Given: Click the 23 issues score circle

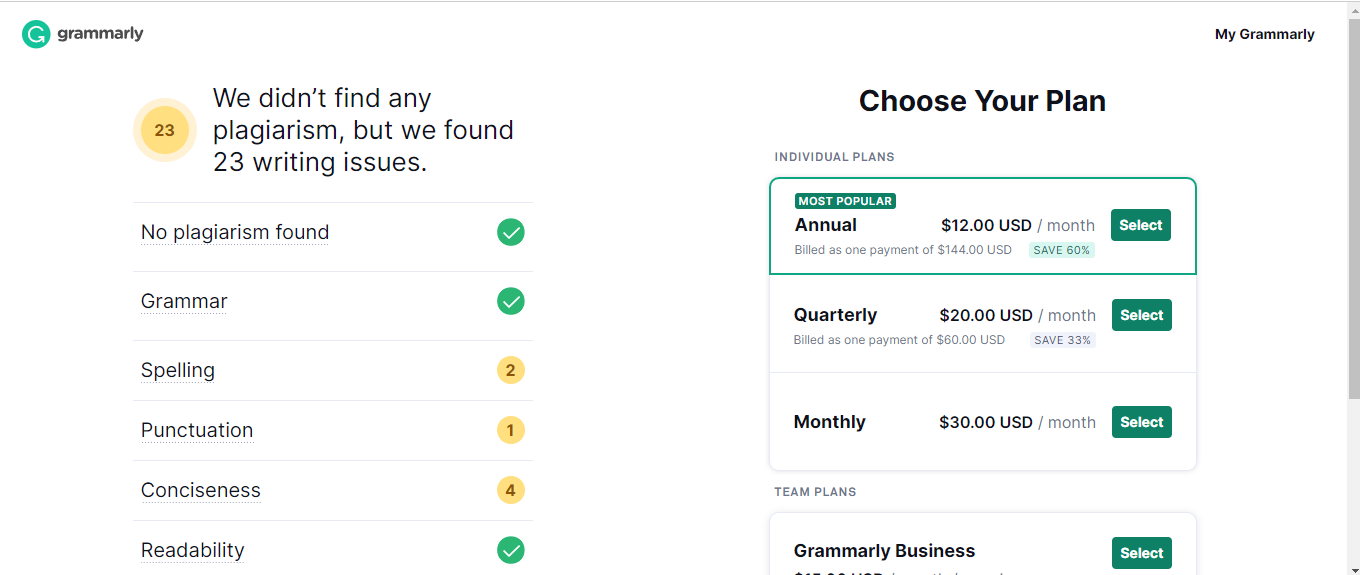Looking at the screenshot, I should click(165, 130).
